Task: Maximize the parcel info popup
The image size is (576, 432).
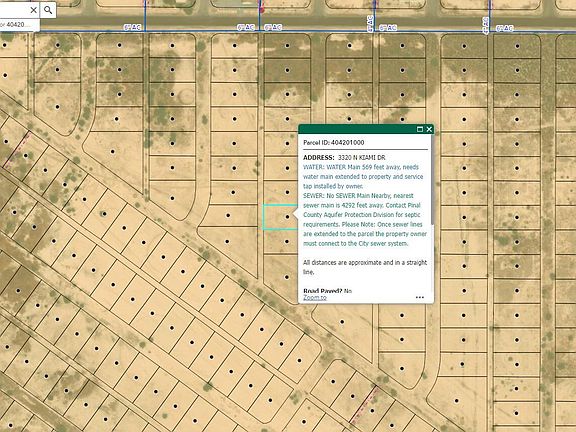Action: [420, 129]
